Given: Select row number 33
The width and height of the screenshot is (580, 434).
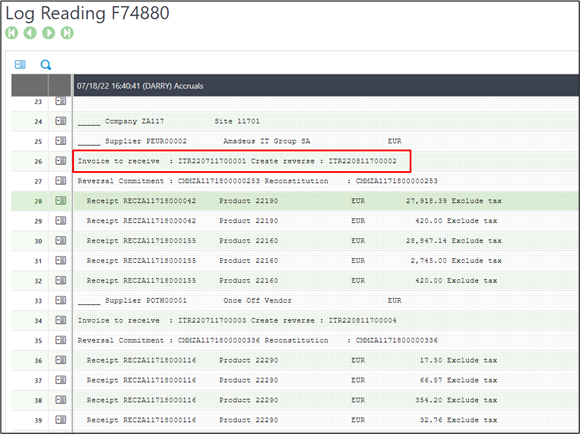Looking at the screenshot, I should [38, 301].
